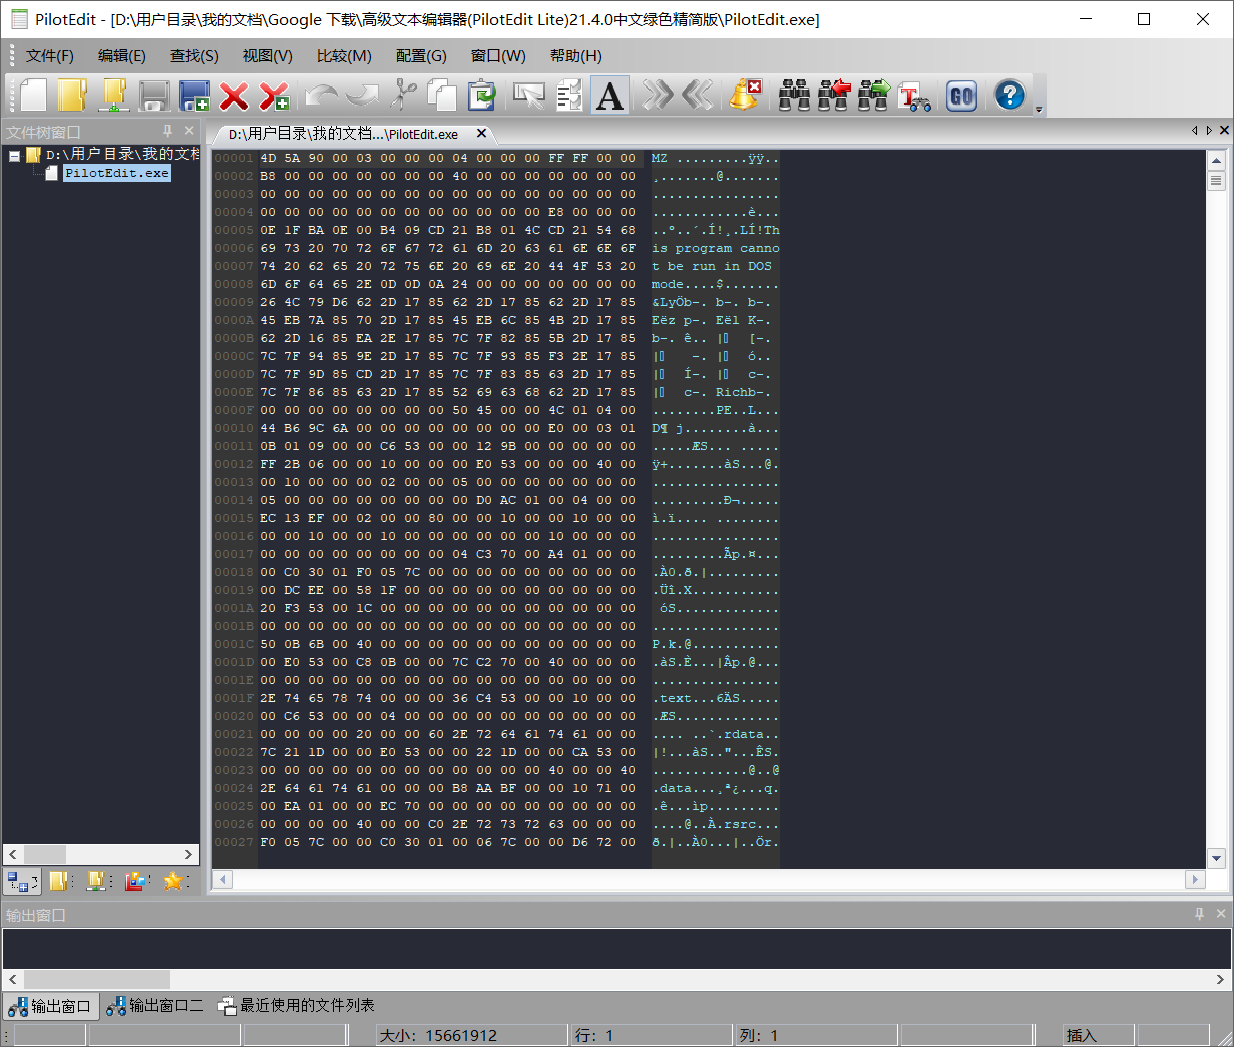
Task: Switch to the 输出窗口二 tab
Action: pyautogui.click(x=155, y=1006)
